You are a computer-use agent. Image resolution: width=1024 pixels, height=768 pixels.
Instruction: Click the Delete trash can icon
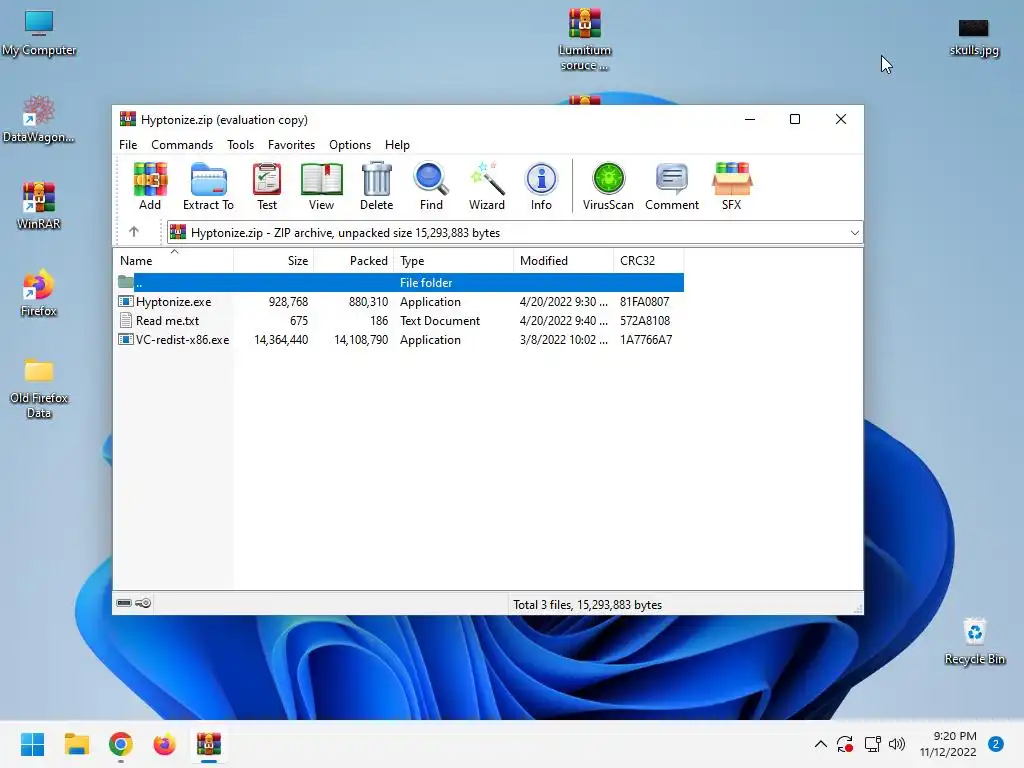377,186
